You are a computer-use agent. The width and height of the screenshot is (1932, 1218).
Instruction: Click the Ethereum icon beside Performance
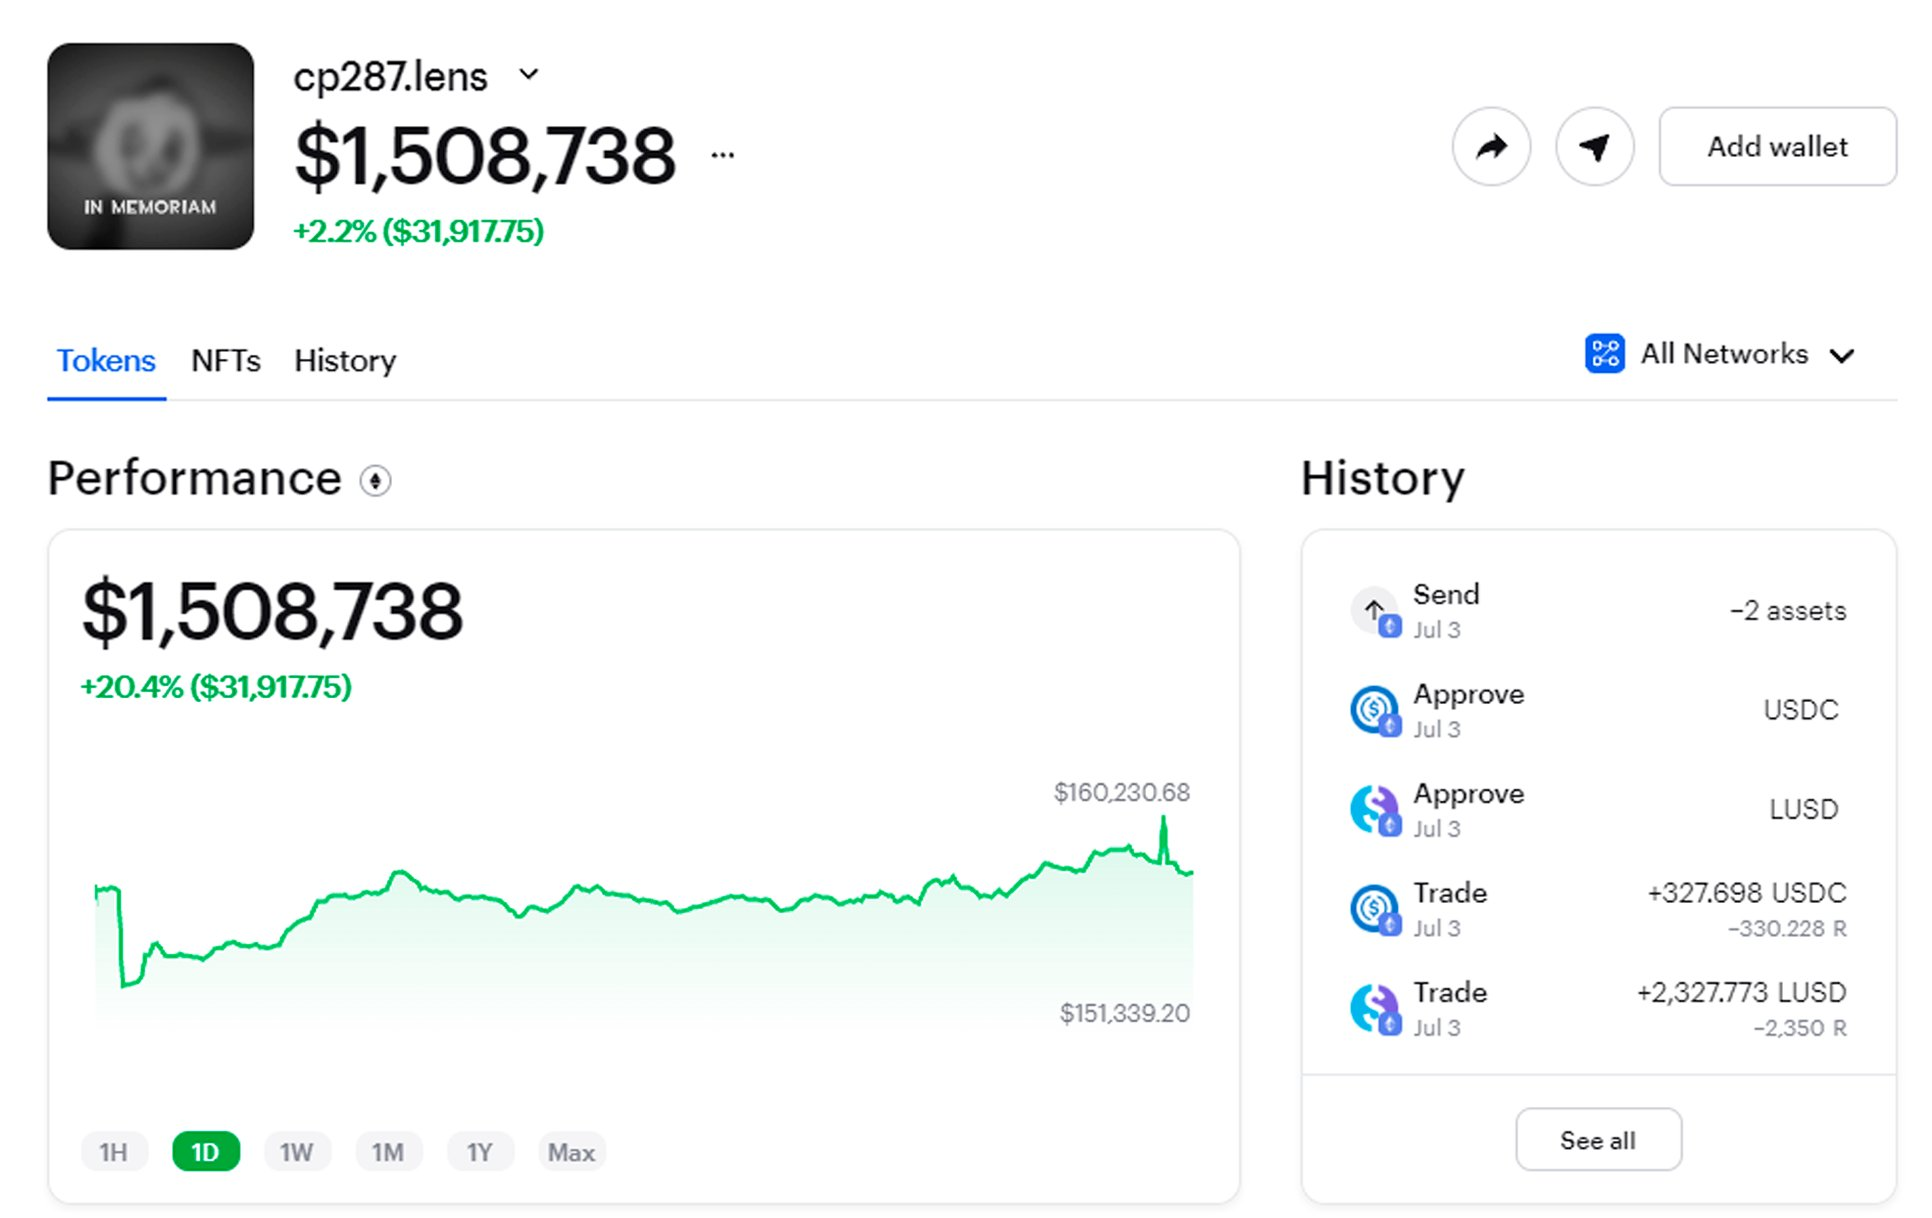point(375,481)
